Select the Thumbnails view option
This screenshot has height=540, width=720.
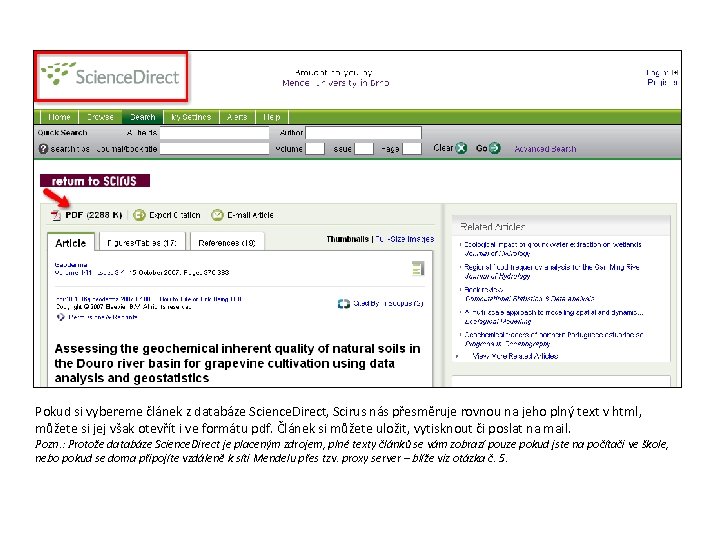[x=348, y=239]
